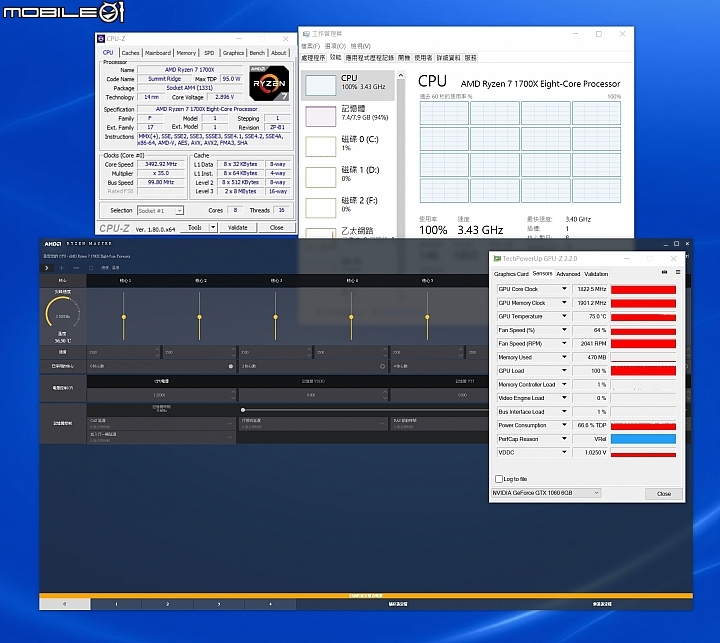Viewport: 720px width, 643px height.
Task: Click the plus icon in Ryzen Master toolbar
Action: click(x=62, y=267)
